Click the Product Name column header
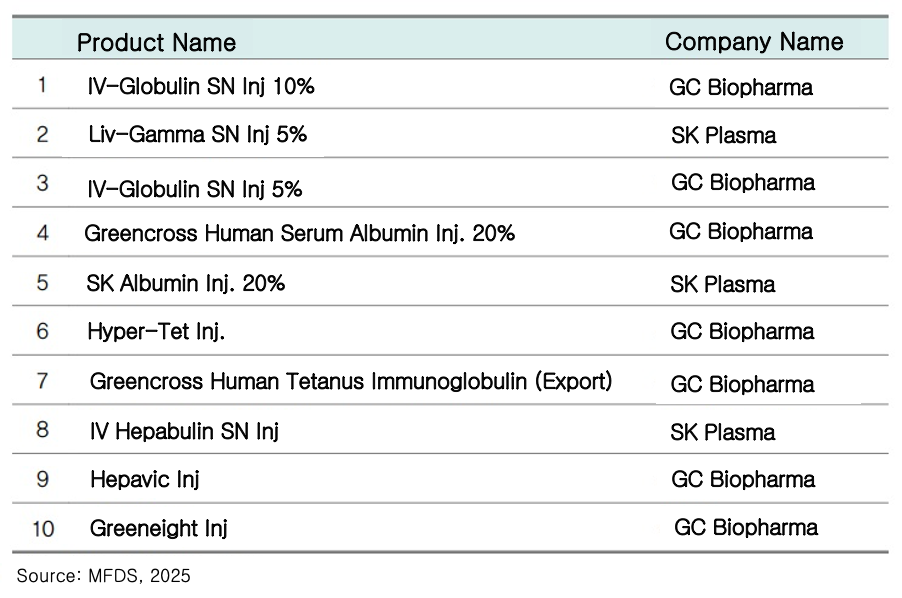This screenshot has height=598, width=902. click(156, 42)
